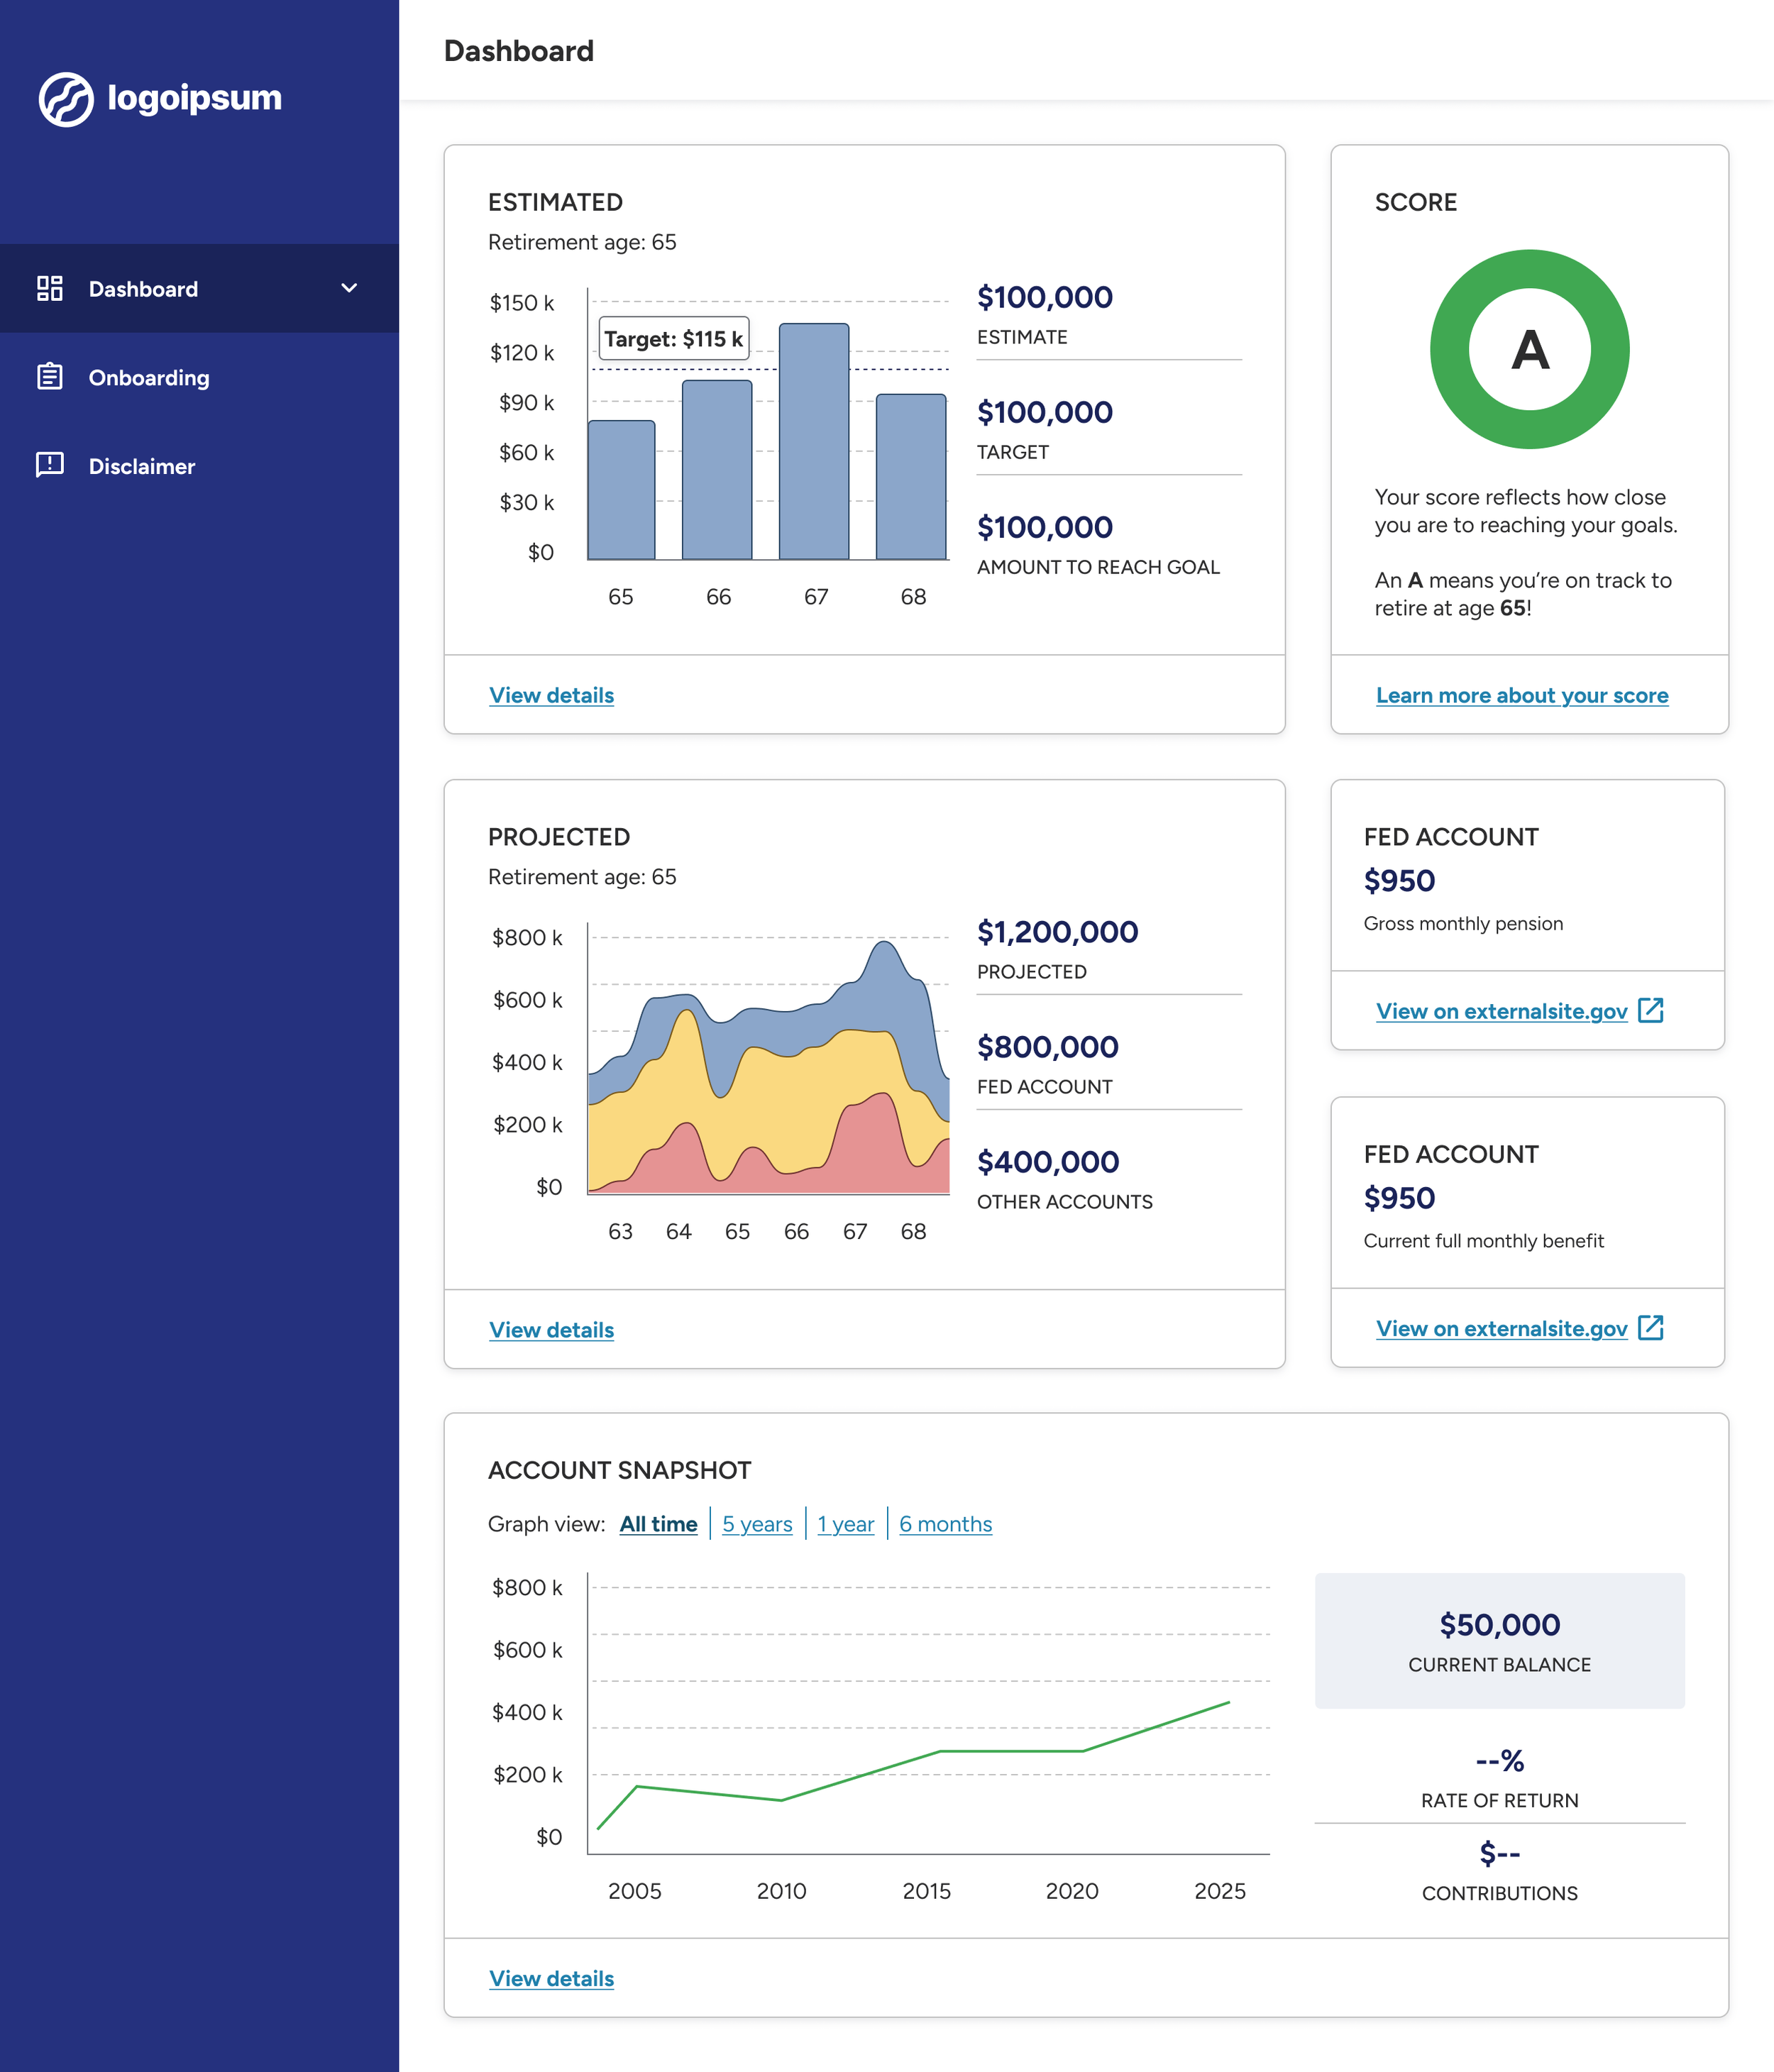
Task: Click the Target: $115 k tooltip on the chart
Action: click(673, 339)
